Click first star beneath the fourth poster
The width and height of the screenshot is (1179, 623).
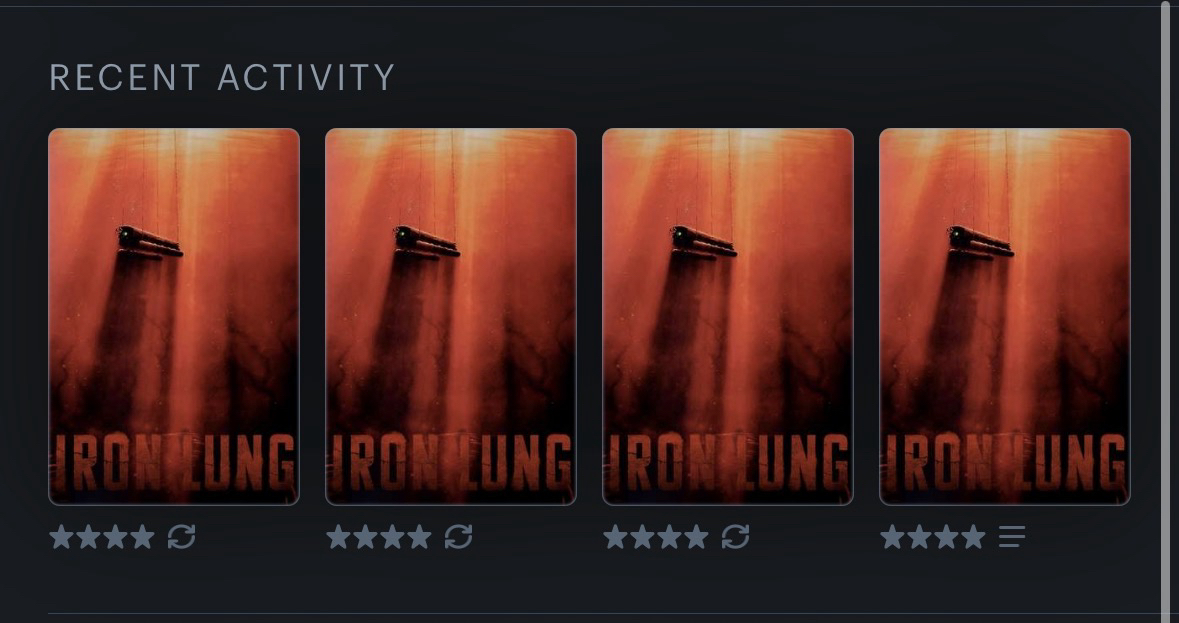tap(893, 537)
